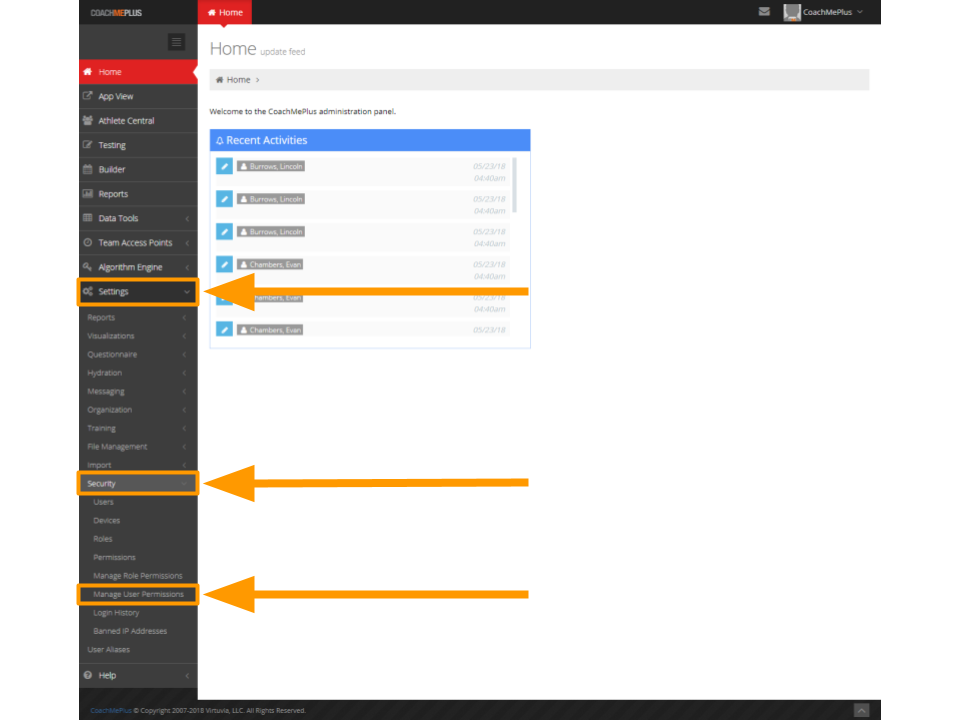Click the scroll-to-top arrow in footer
Viewport: 960px width, 720px height.
(x=861, y=710)
